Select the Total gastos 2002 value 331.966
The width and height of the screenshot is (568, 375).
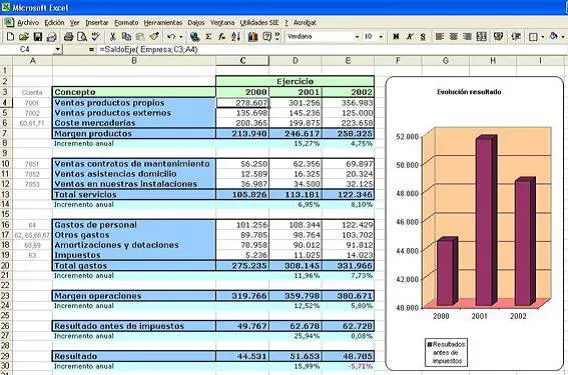click(348, 266)
